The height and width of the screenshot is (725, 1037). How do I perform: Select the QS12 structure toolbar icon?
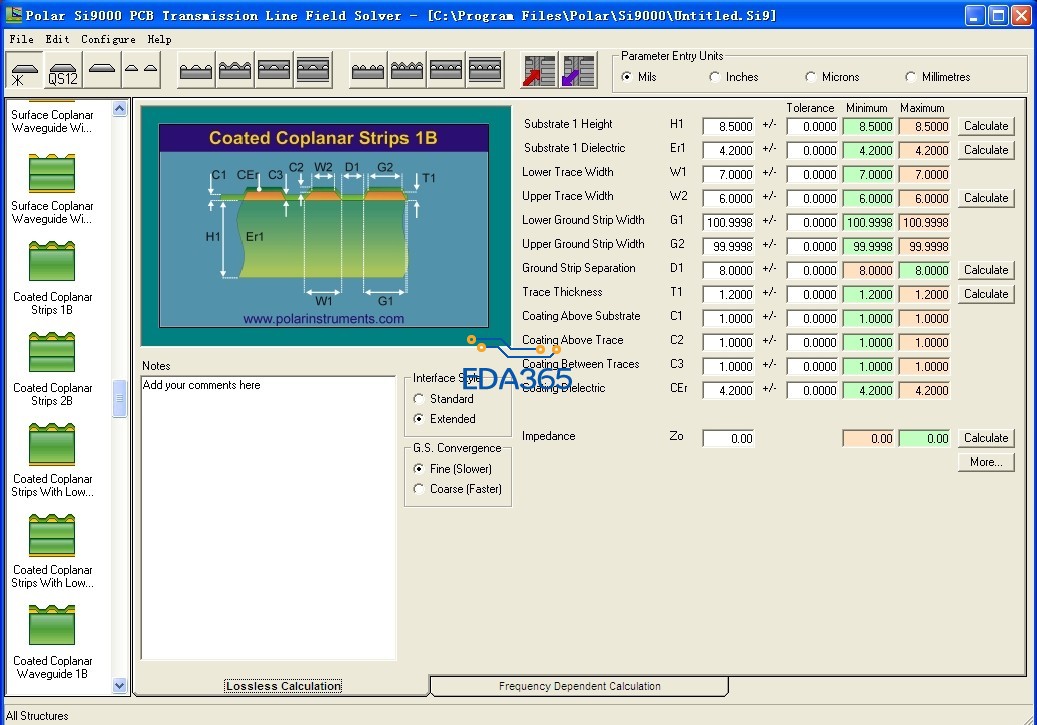point(63,71)
